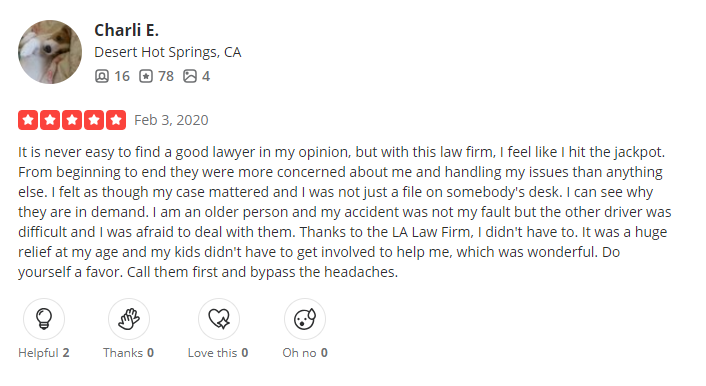Image resolution: width=706 pixels, height=386 pixels.
Task: Click the Love this 0 label
Action: coord(218,353)
